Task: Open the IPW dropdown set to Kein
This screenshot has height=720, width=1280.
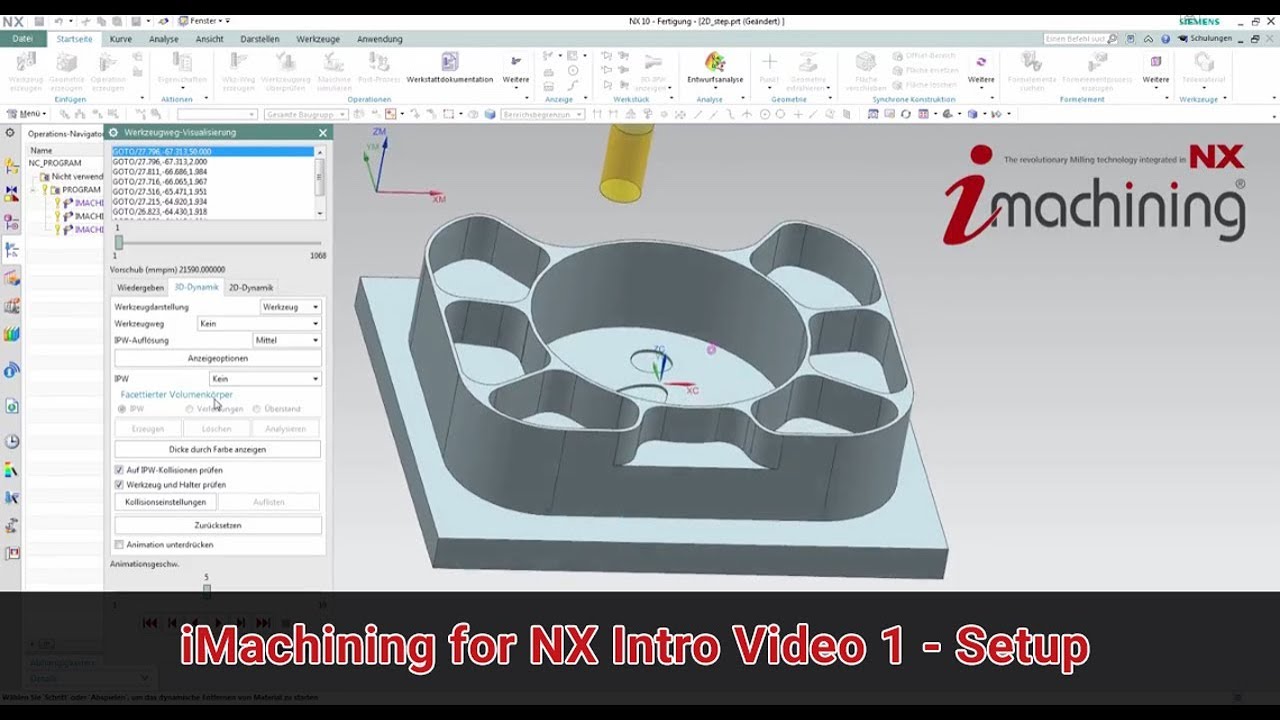Action: click(x=265, y=379)
